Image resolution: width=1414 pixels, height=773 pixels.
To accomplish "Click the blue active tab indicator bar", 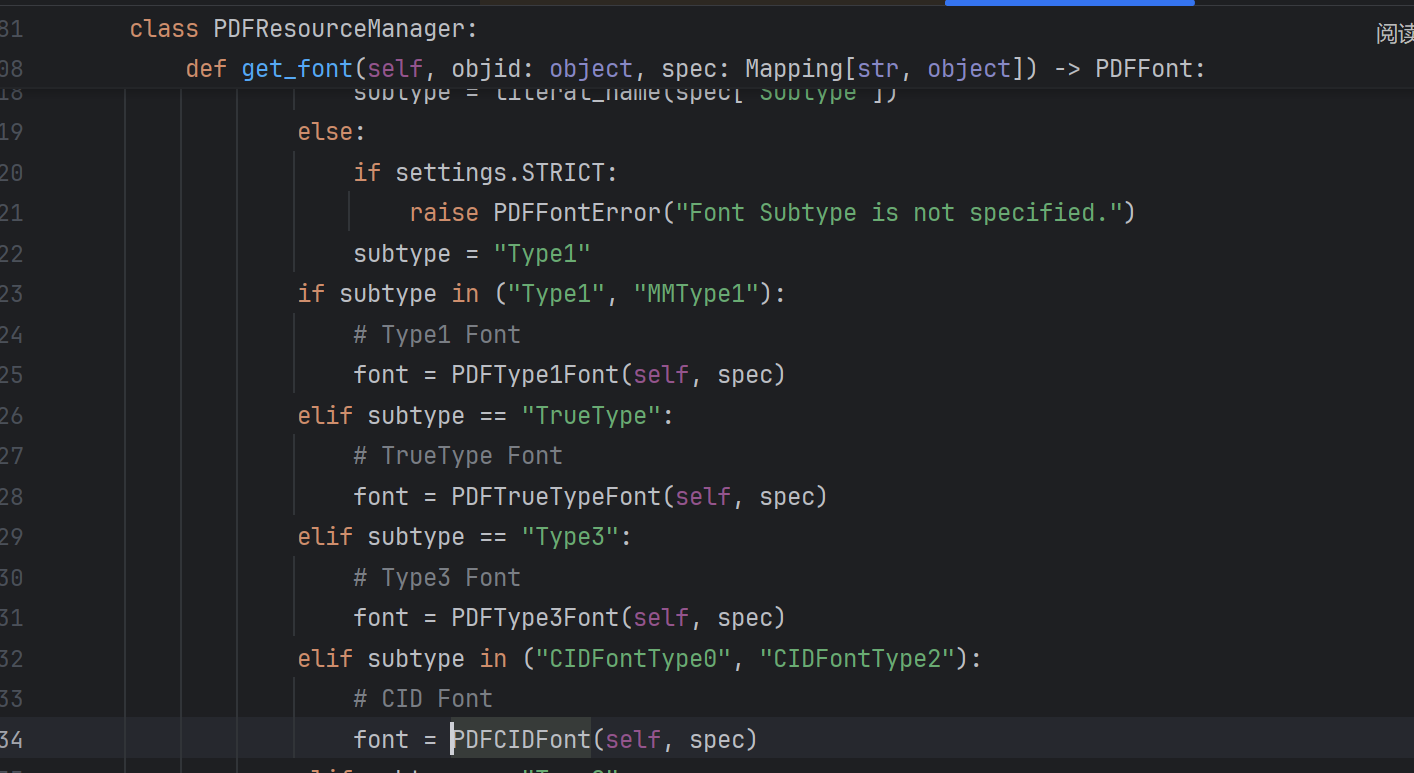I will (x=1069, y=3).
